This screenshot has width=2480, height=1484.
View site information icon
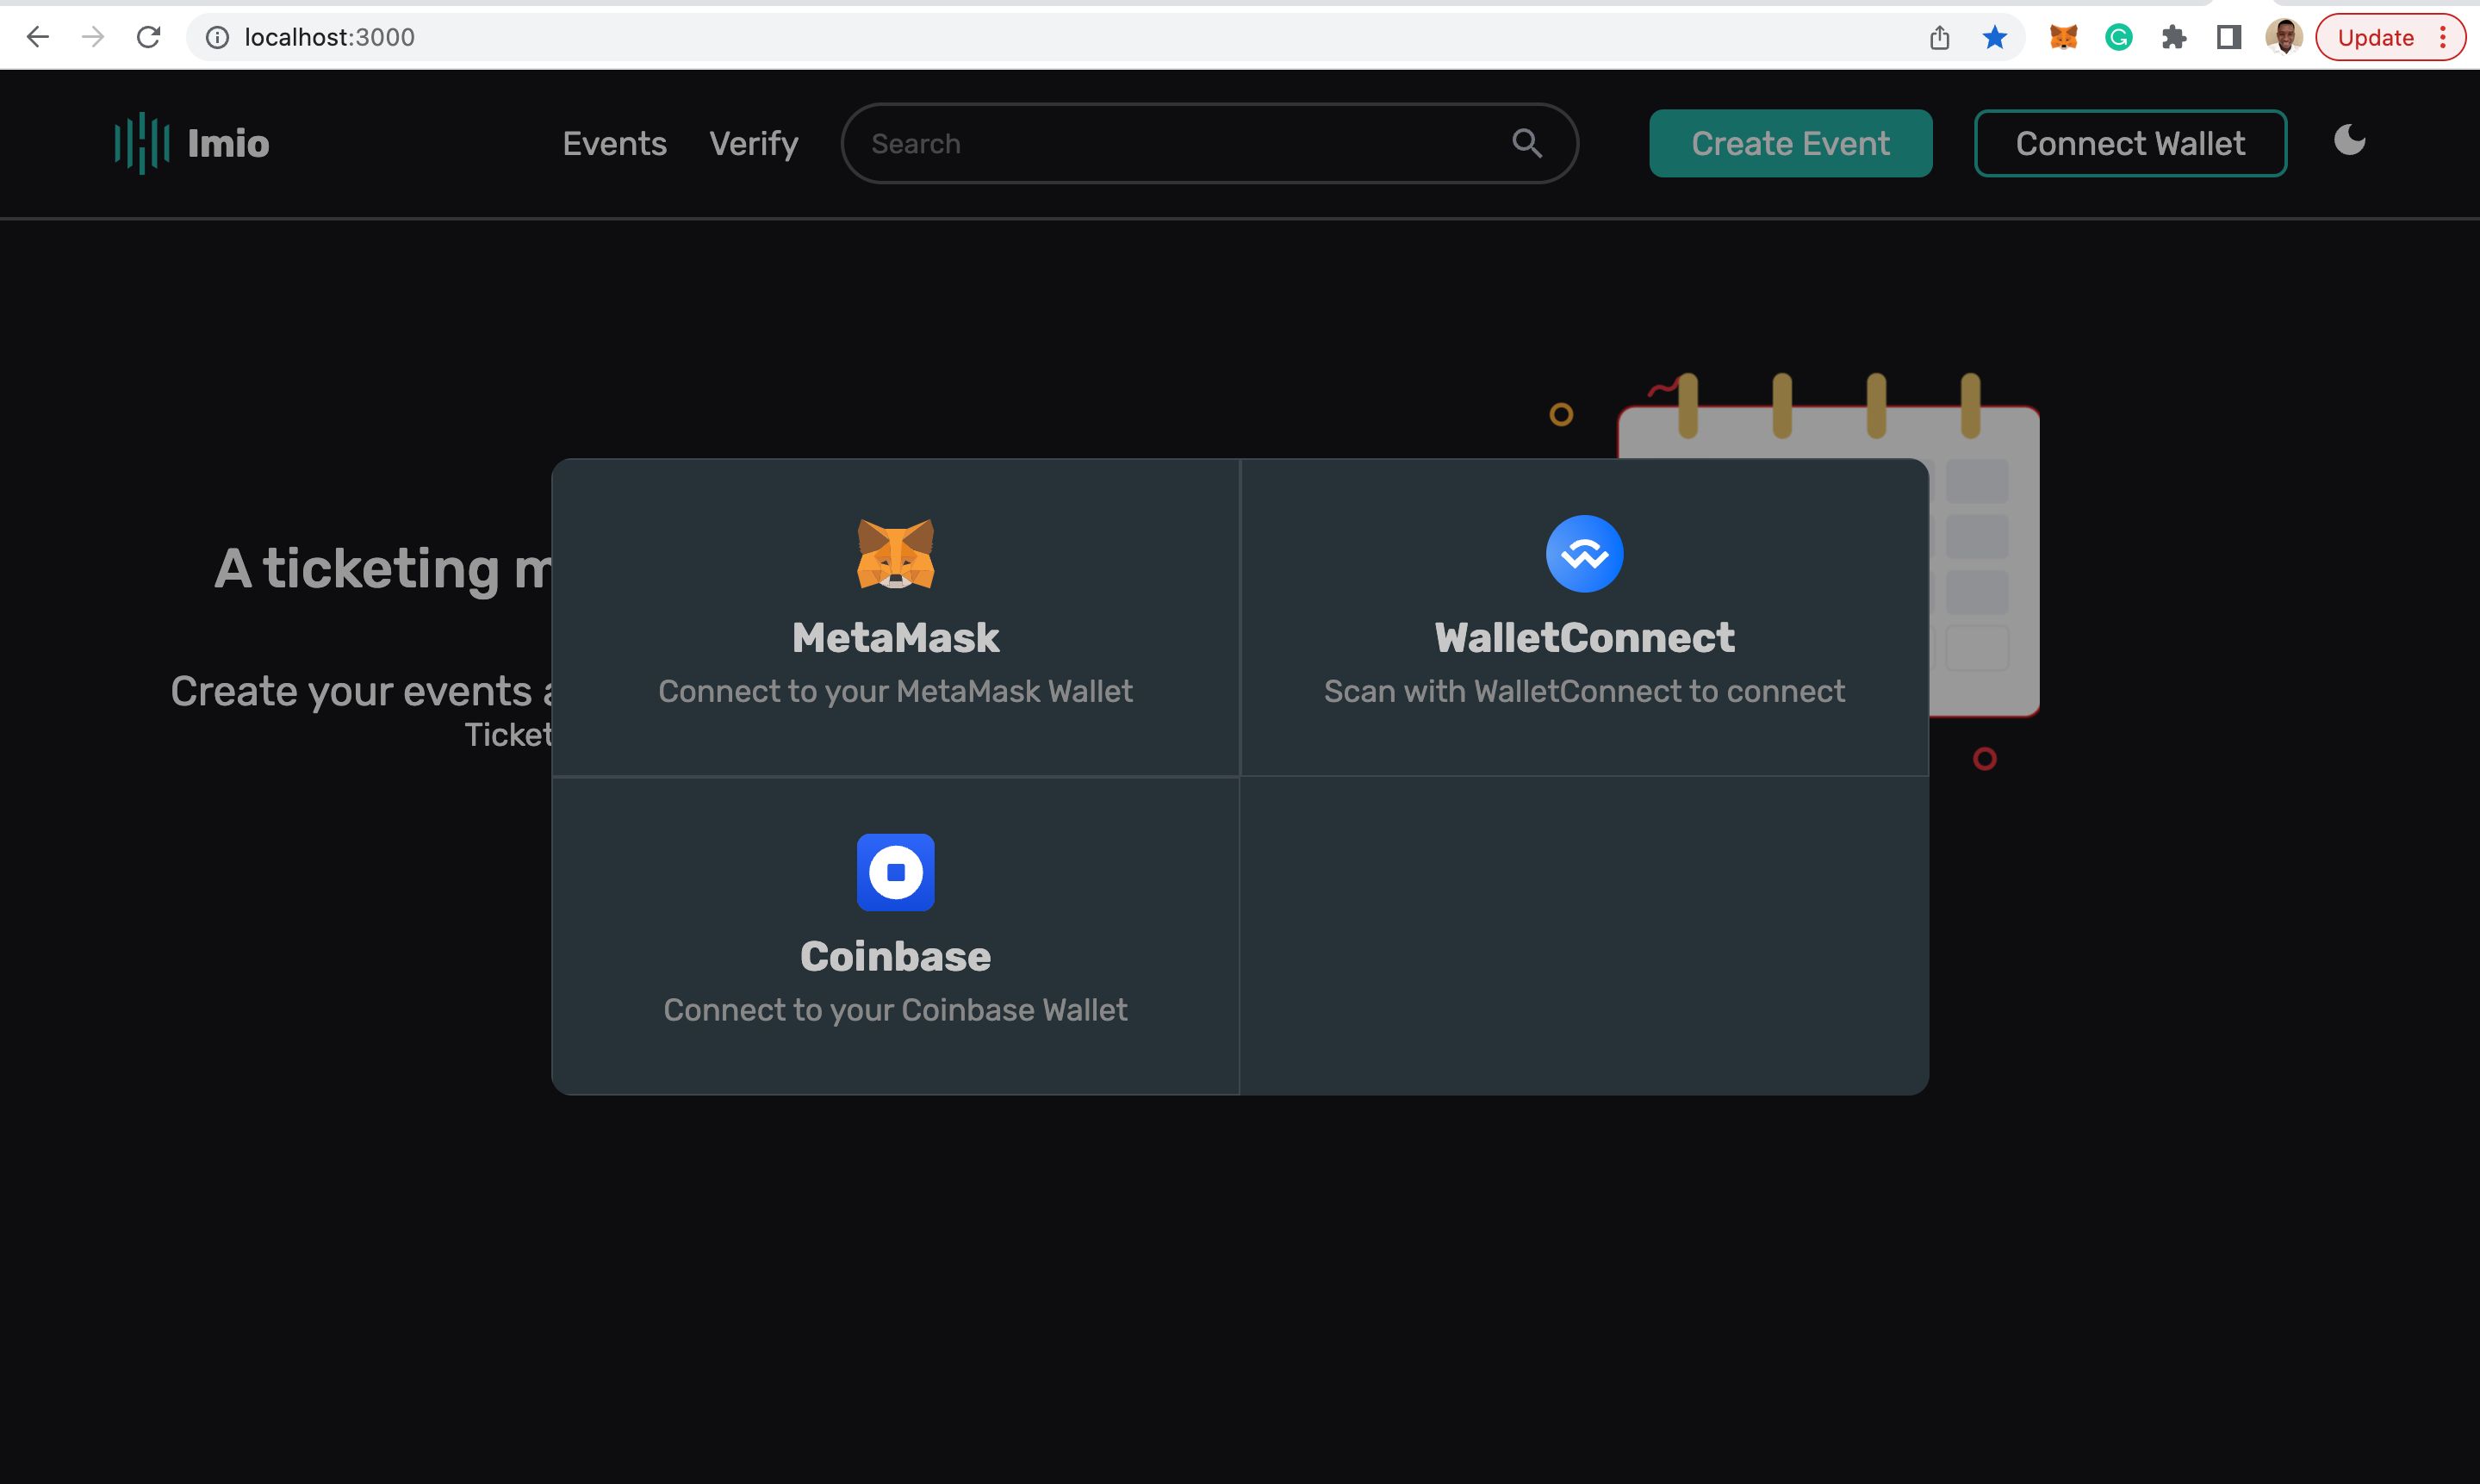point(217,37)
